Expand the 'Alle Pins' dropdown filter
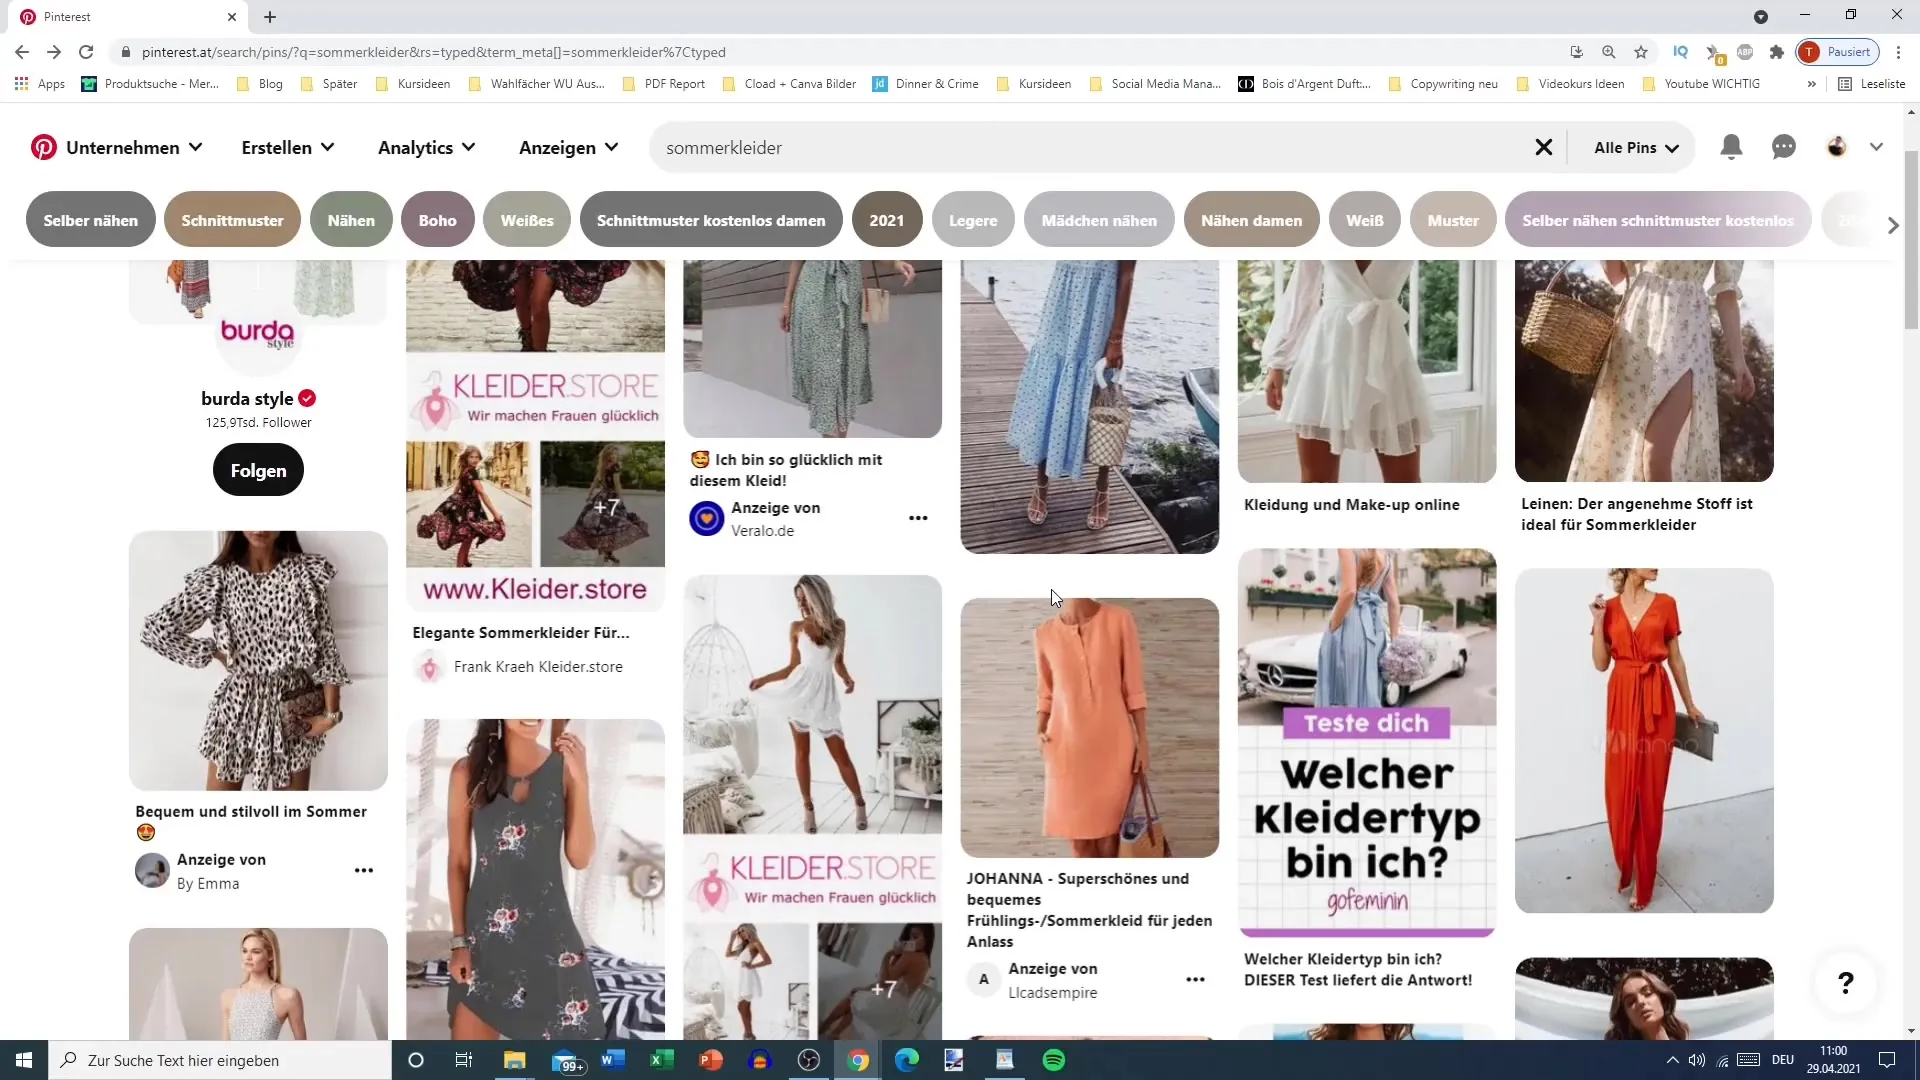The width and height of the screenshot is (1920, 1080). pos(1635,146)
